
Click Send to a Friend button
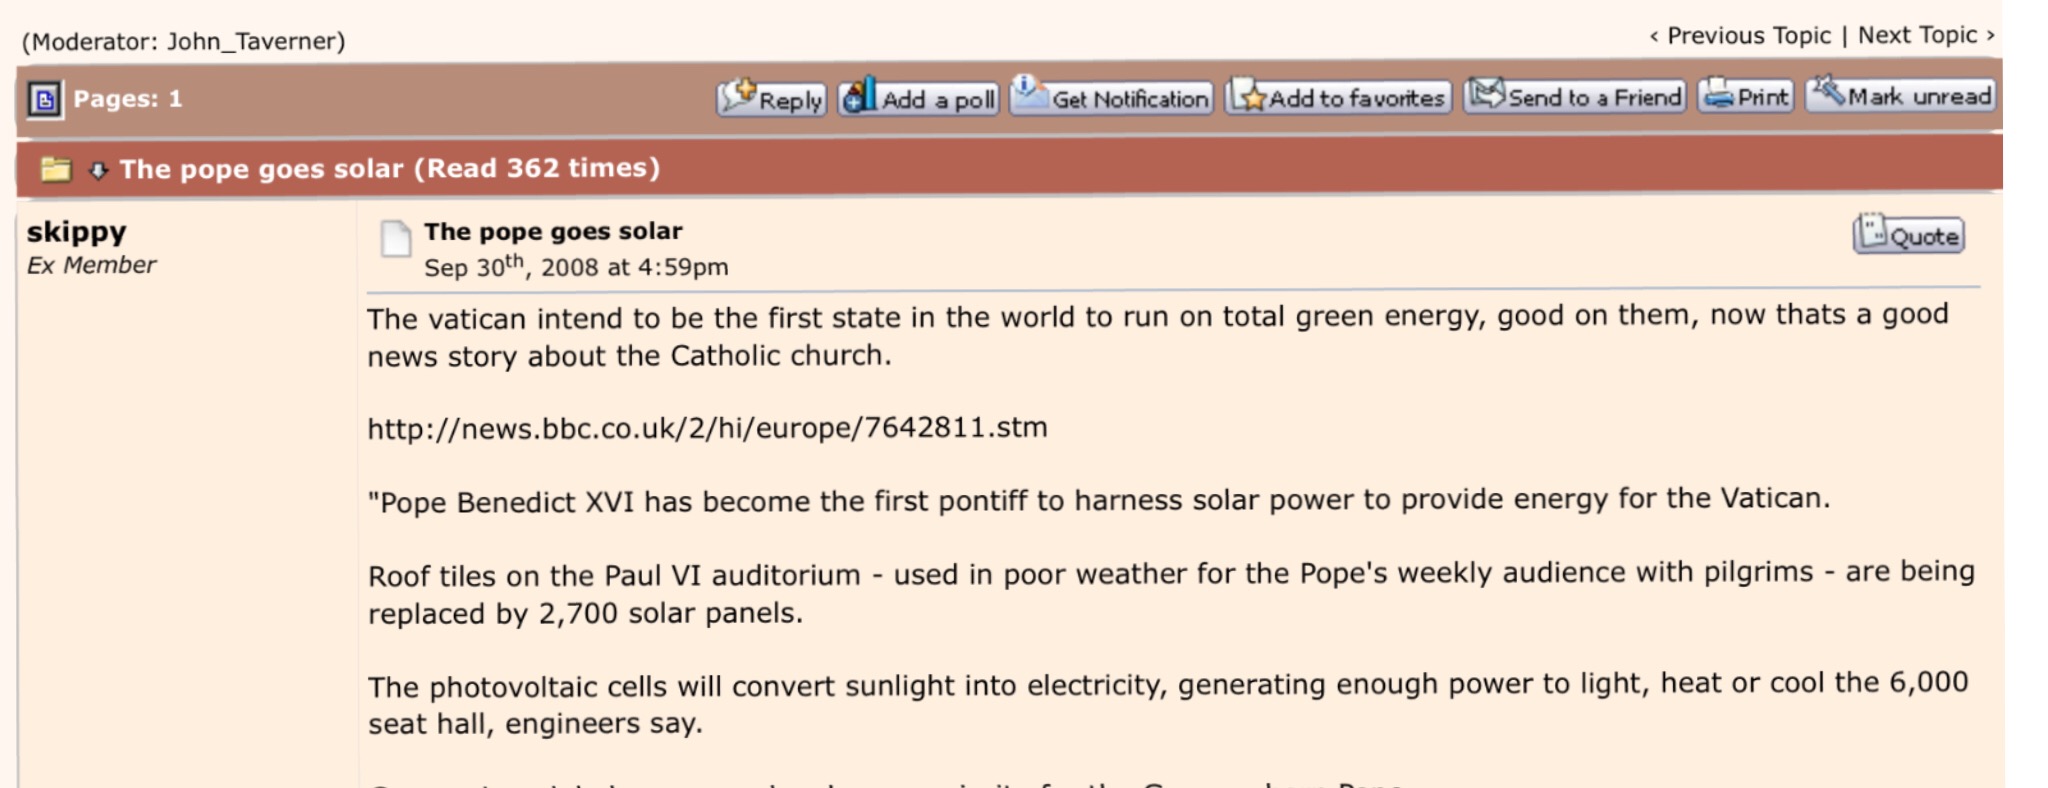pos(1575,96)
